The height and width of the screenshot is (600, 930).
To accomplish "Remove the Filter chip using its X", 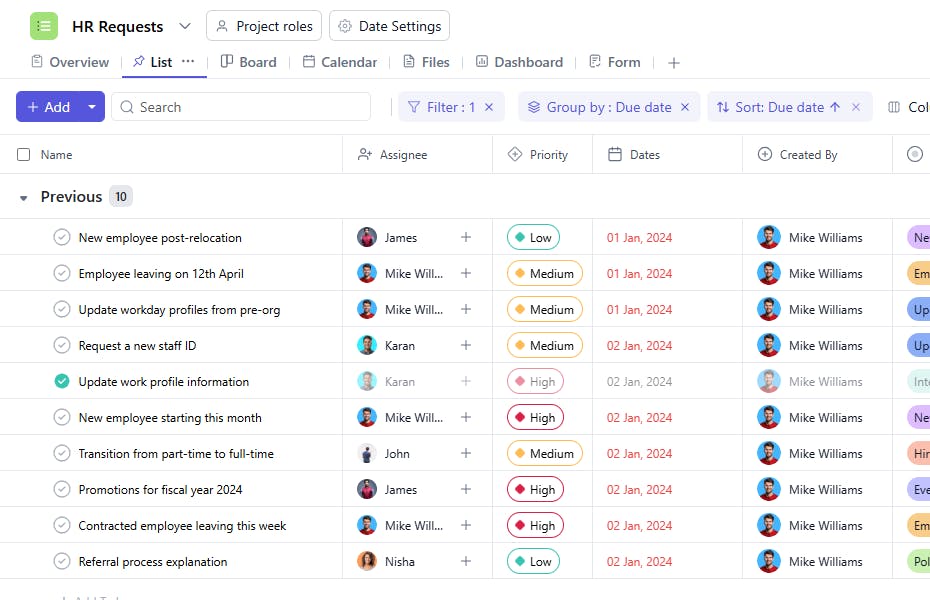I will point(489,107).
